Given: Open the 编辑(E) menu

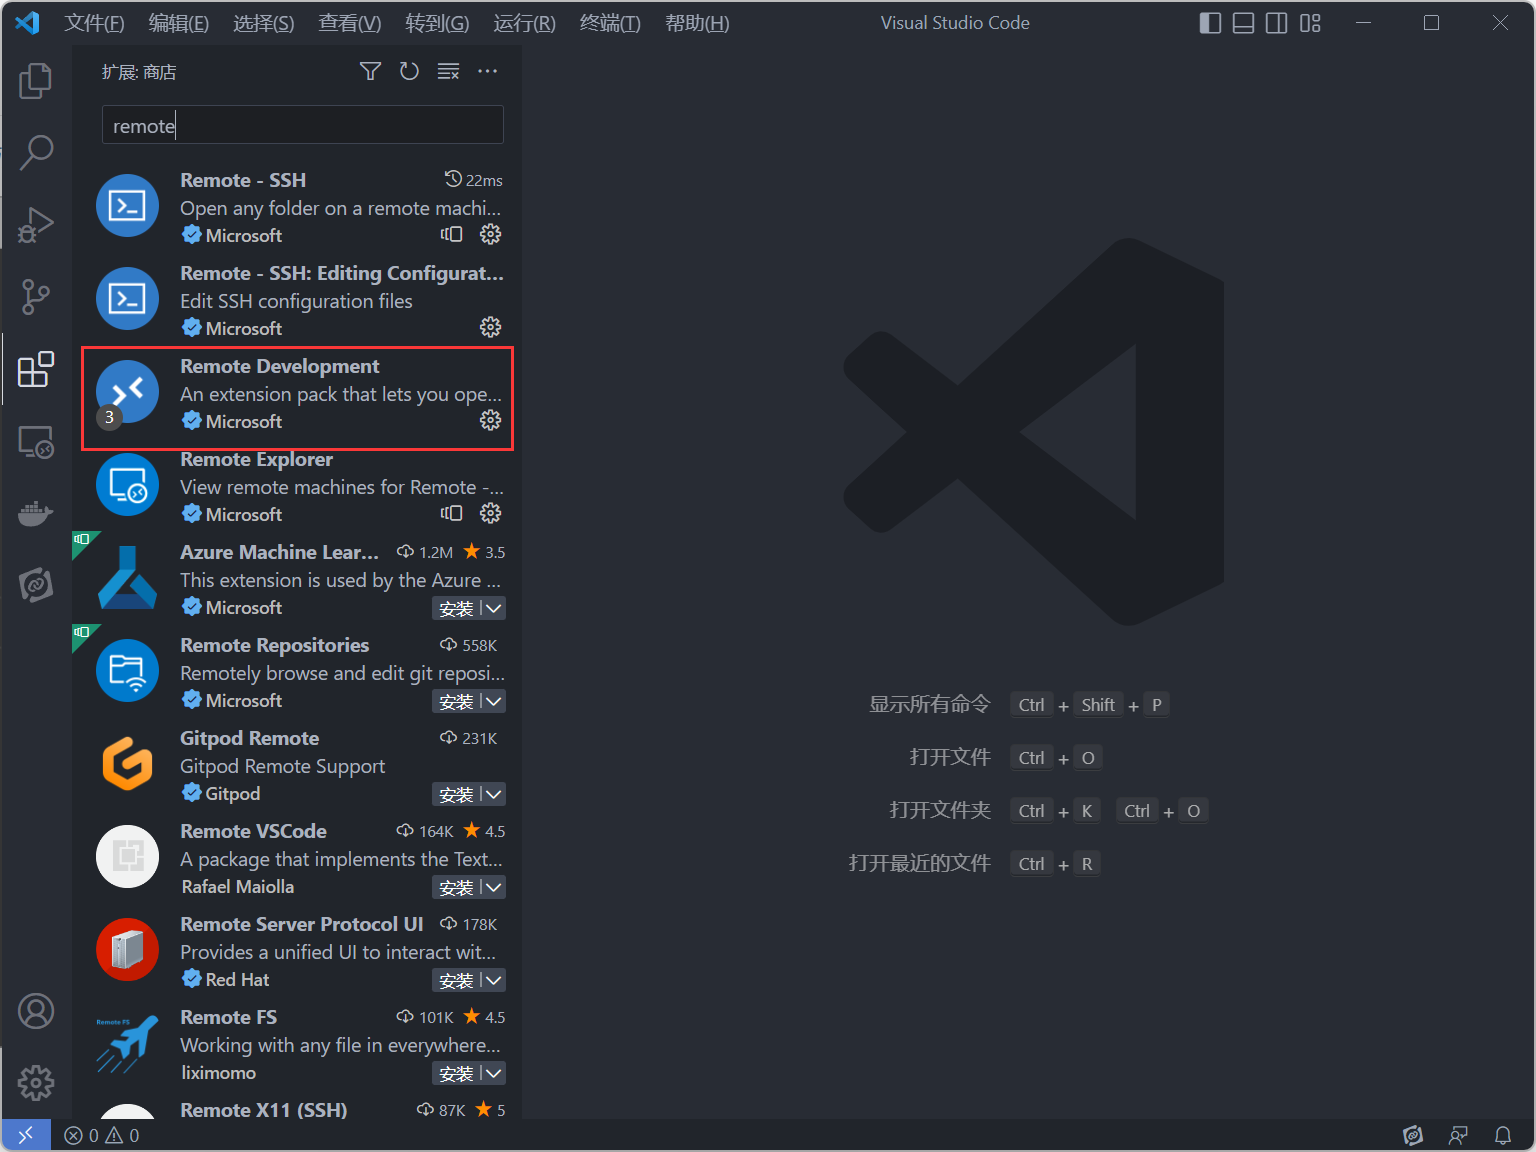Looking at the screenshot, I should point(179,23).
